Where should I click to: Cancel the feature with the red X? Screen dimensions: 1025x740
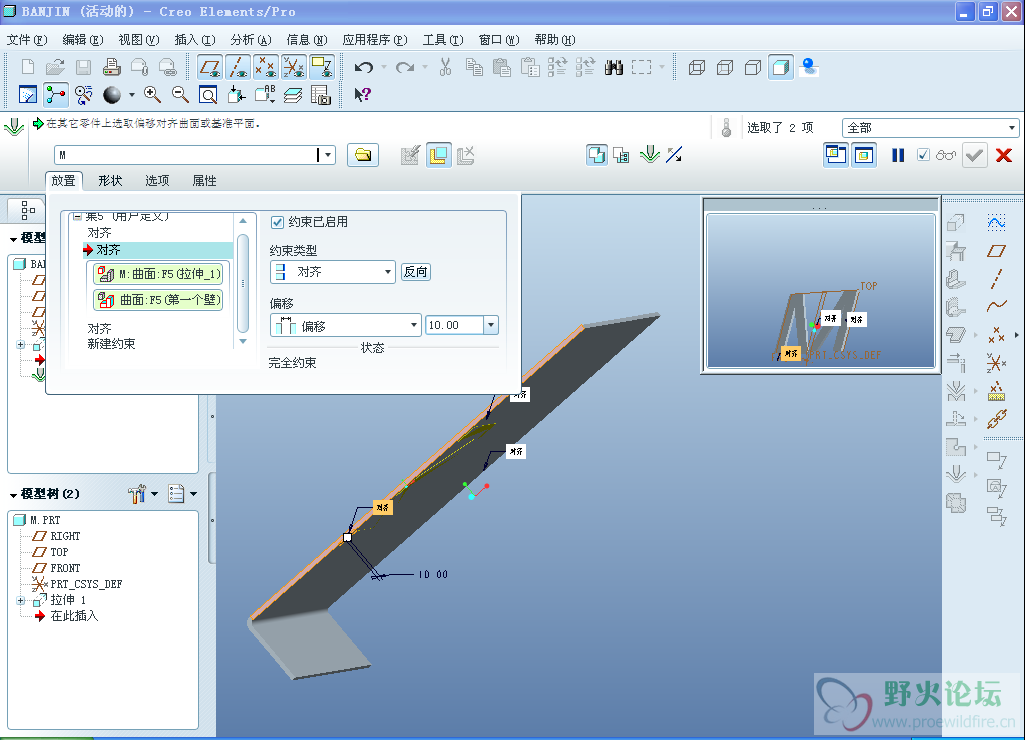(1003, 155)
